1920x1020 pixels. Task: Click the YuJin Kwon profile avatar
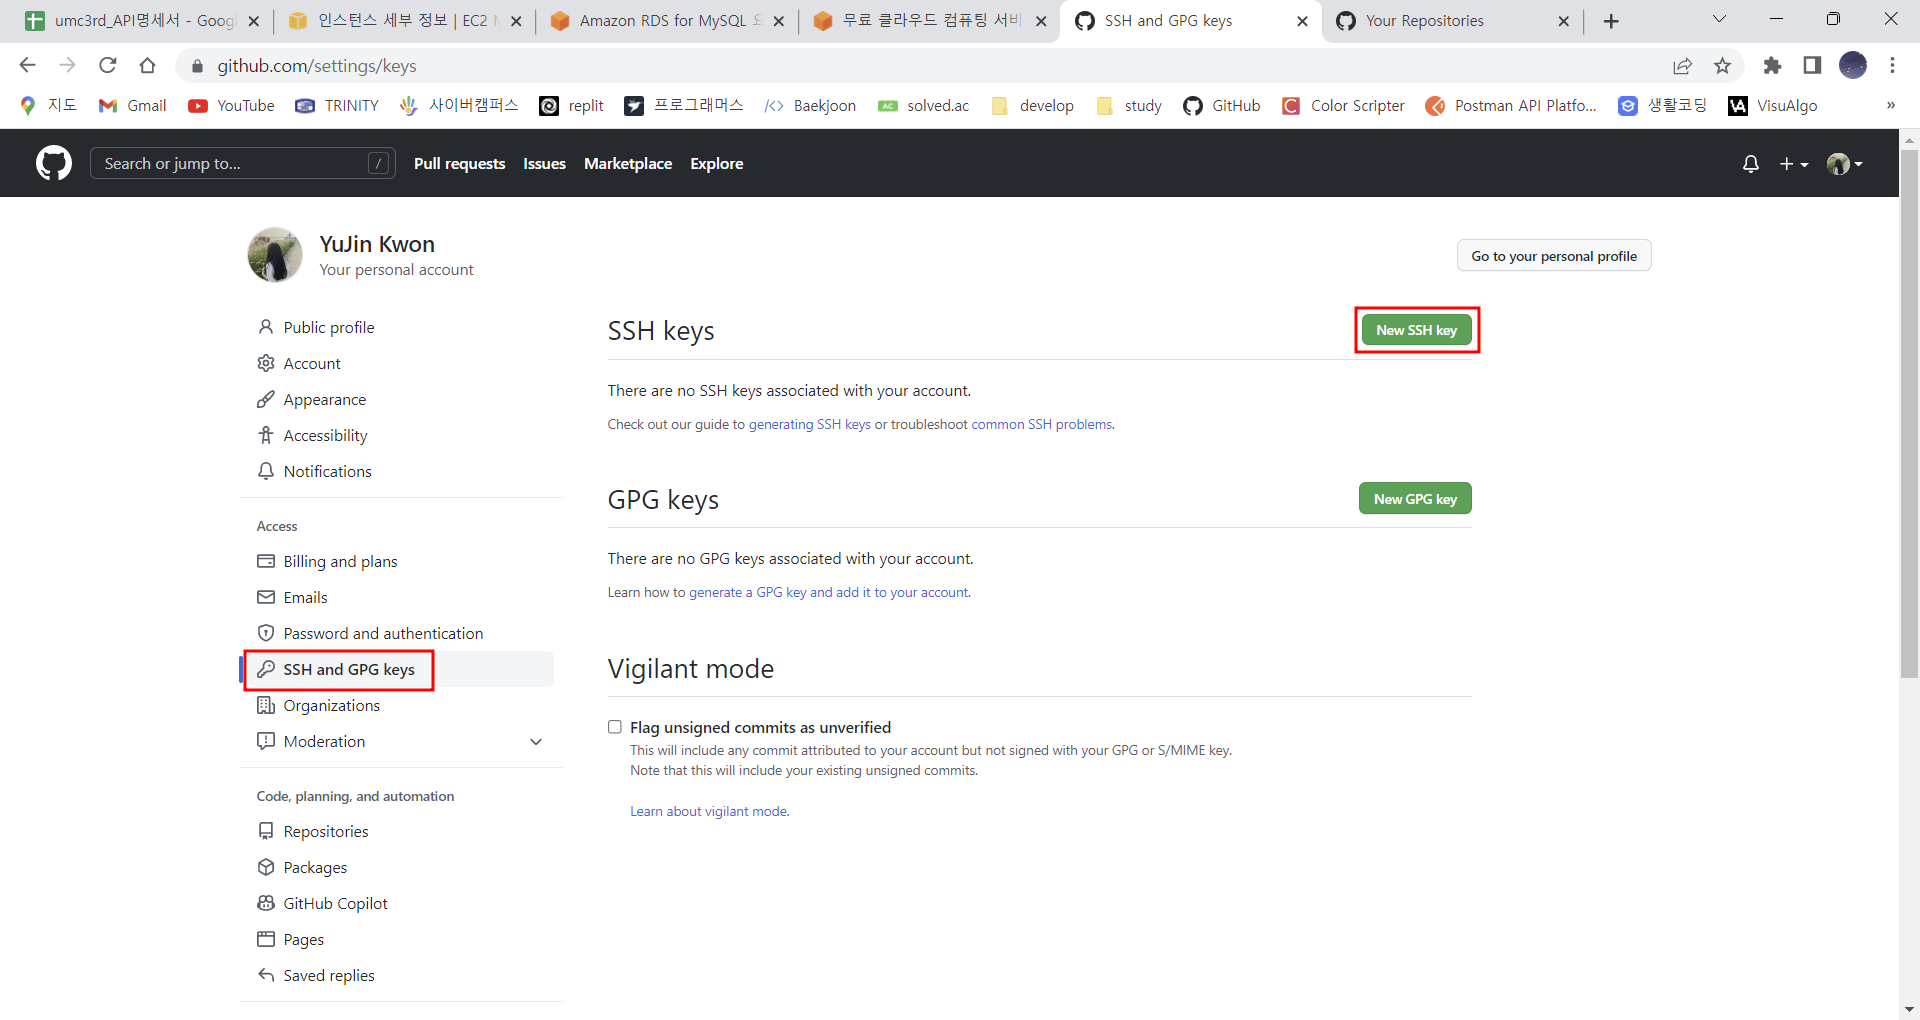[x=275, y=255]
